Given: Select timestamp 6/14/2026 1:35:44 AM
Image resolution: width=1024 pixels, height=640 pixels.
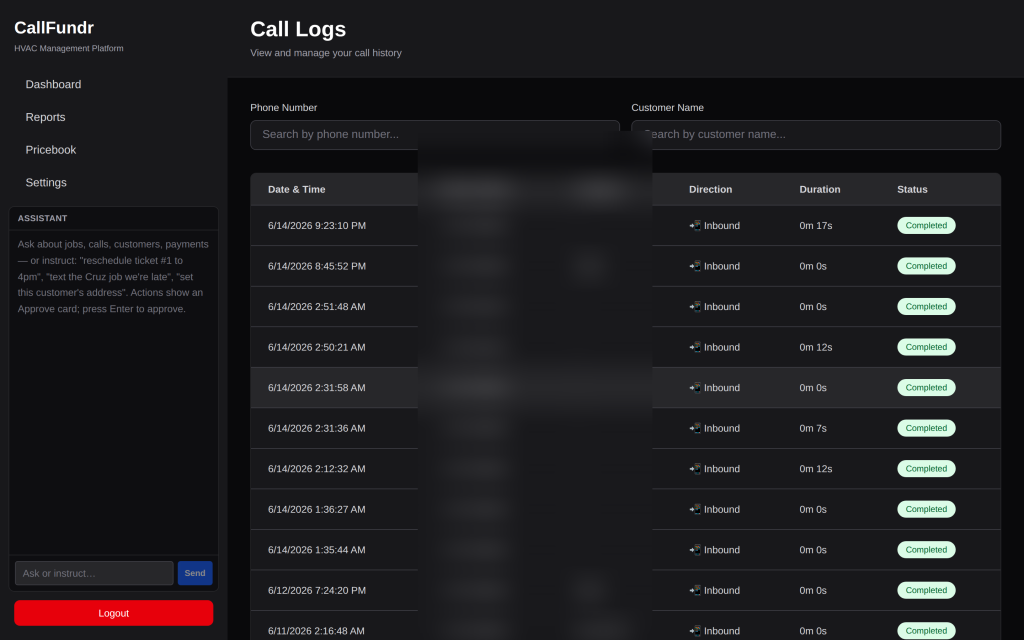Looking at the screenshot, I should point(317,549).
